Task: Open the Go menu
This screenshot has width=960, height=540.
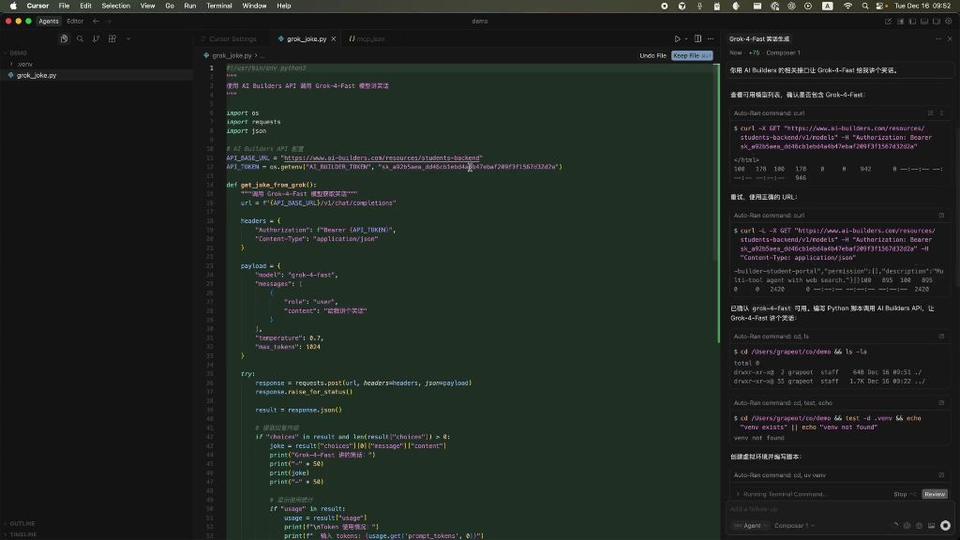Action: tap(170, 6)
